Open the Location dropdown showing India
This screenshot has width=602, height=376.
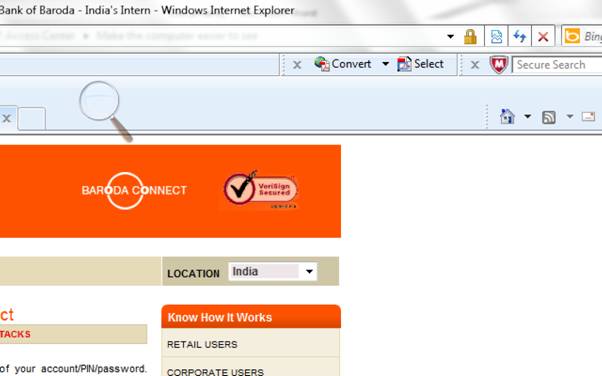[273, 272]
